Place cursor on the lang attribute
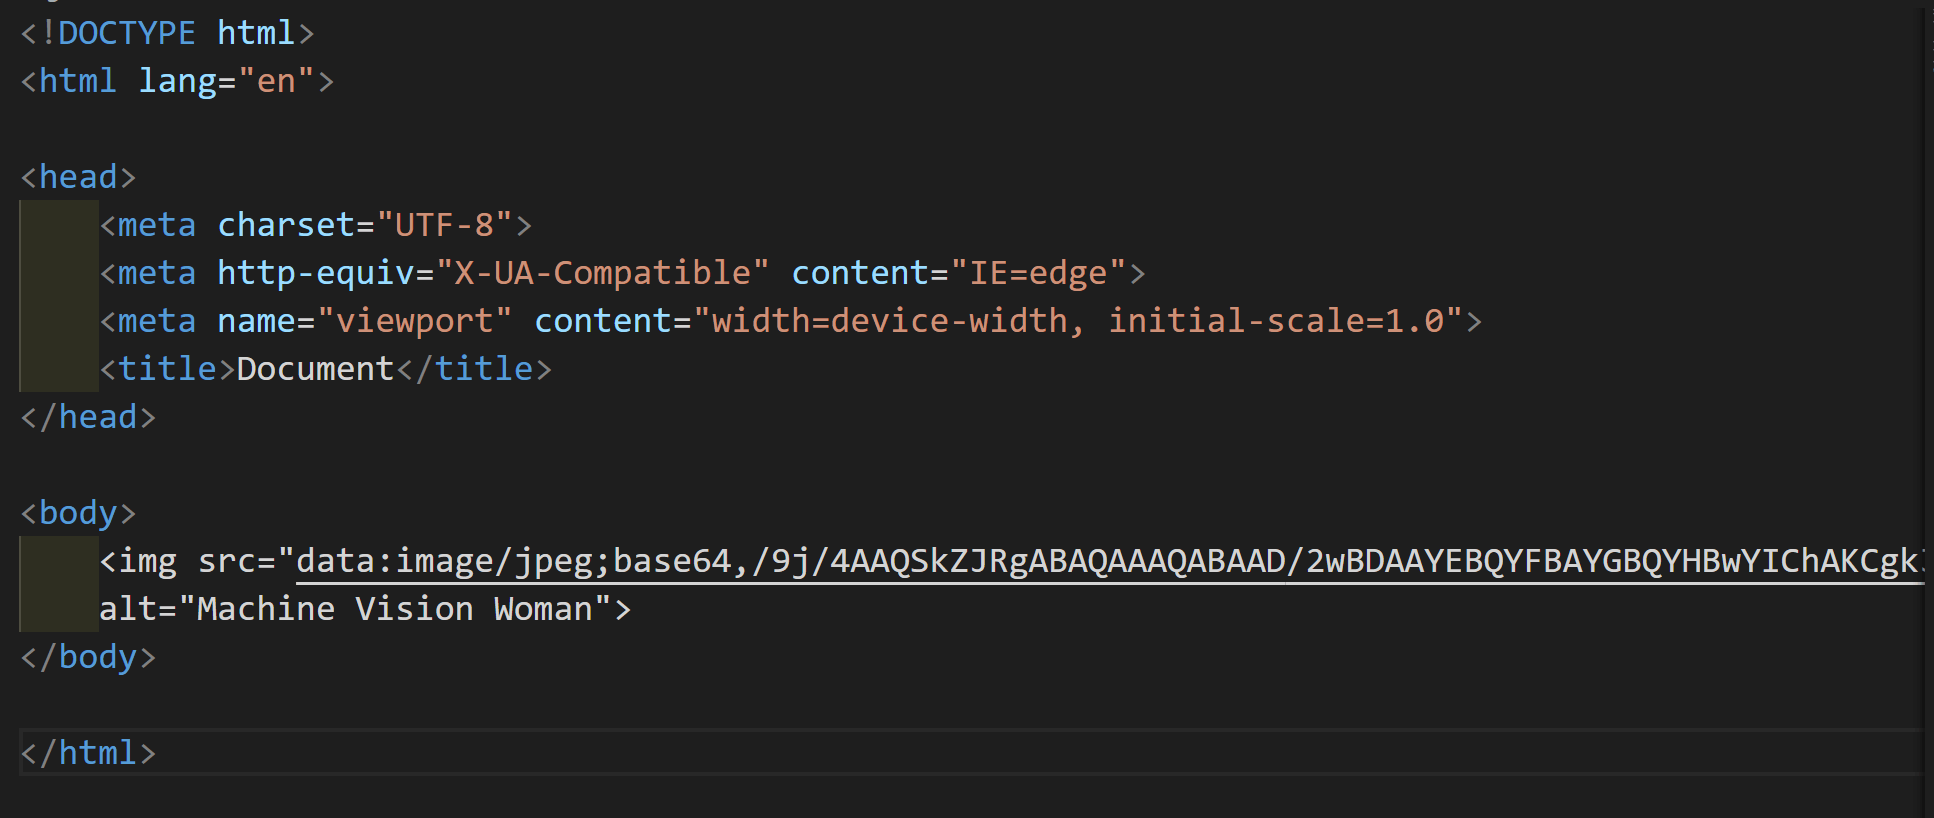The height and width of the screenshot is (818, 1934). tap(177, 81)
